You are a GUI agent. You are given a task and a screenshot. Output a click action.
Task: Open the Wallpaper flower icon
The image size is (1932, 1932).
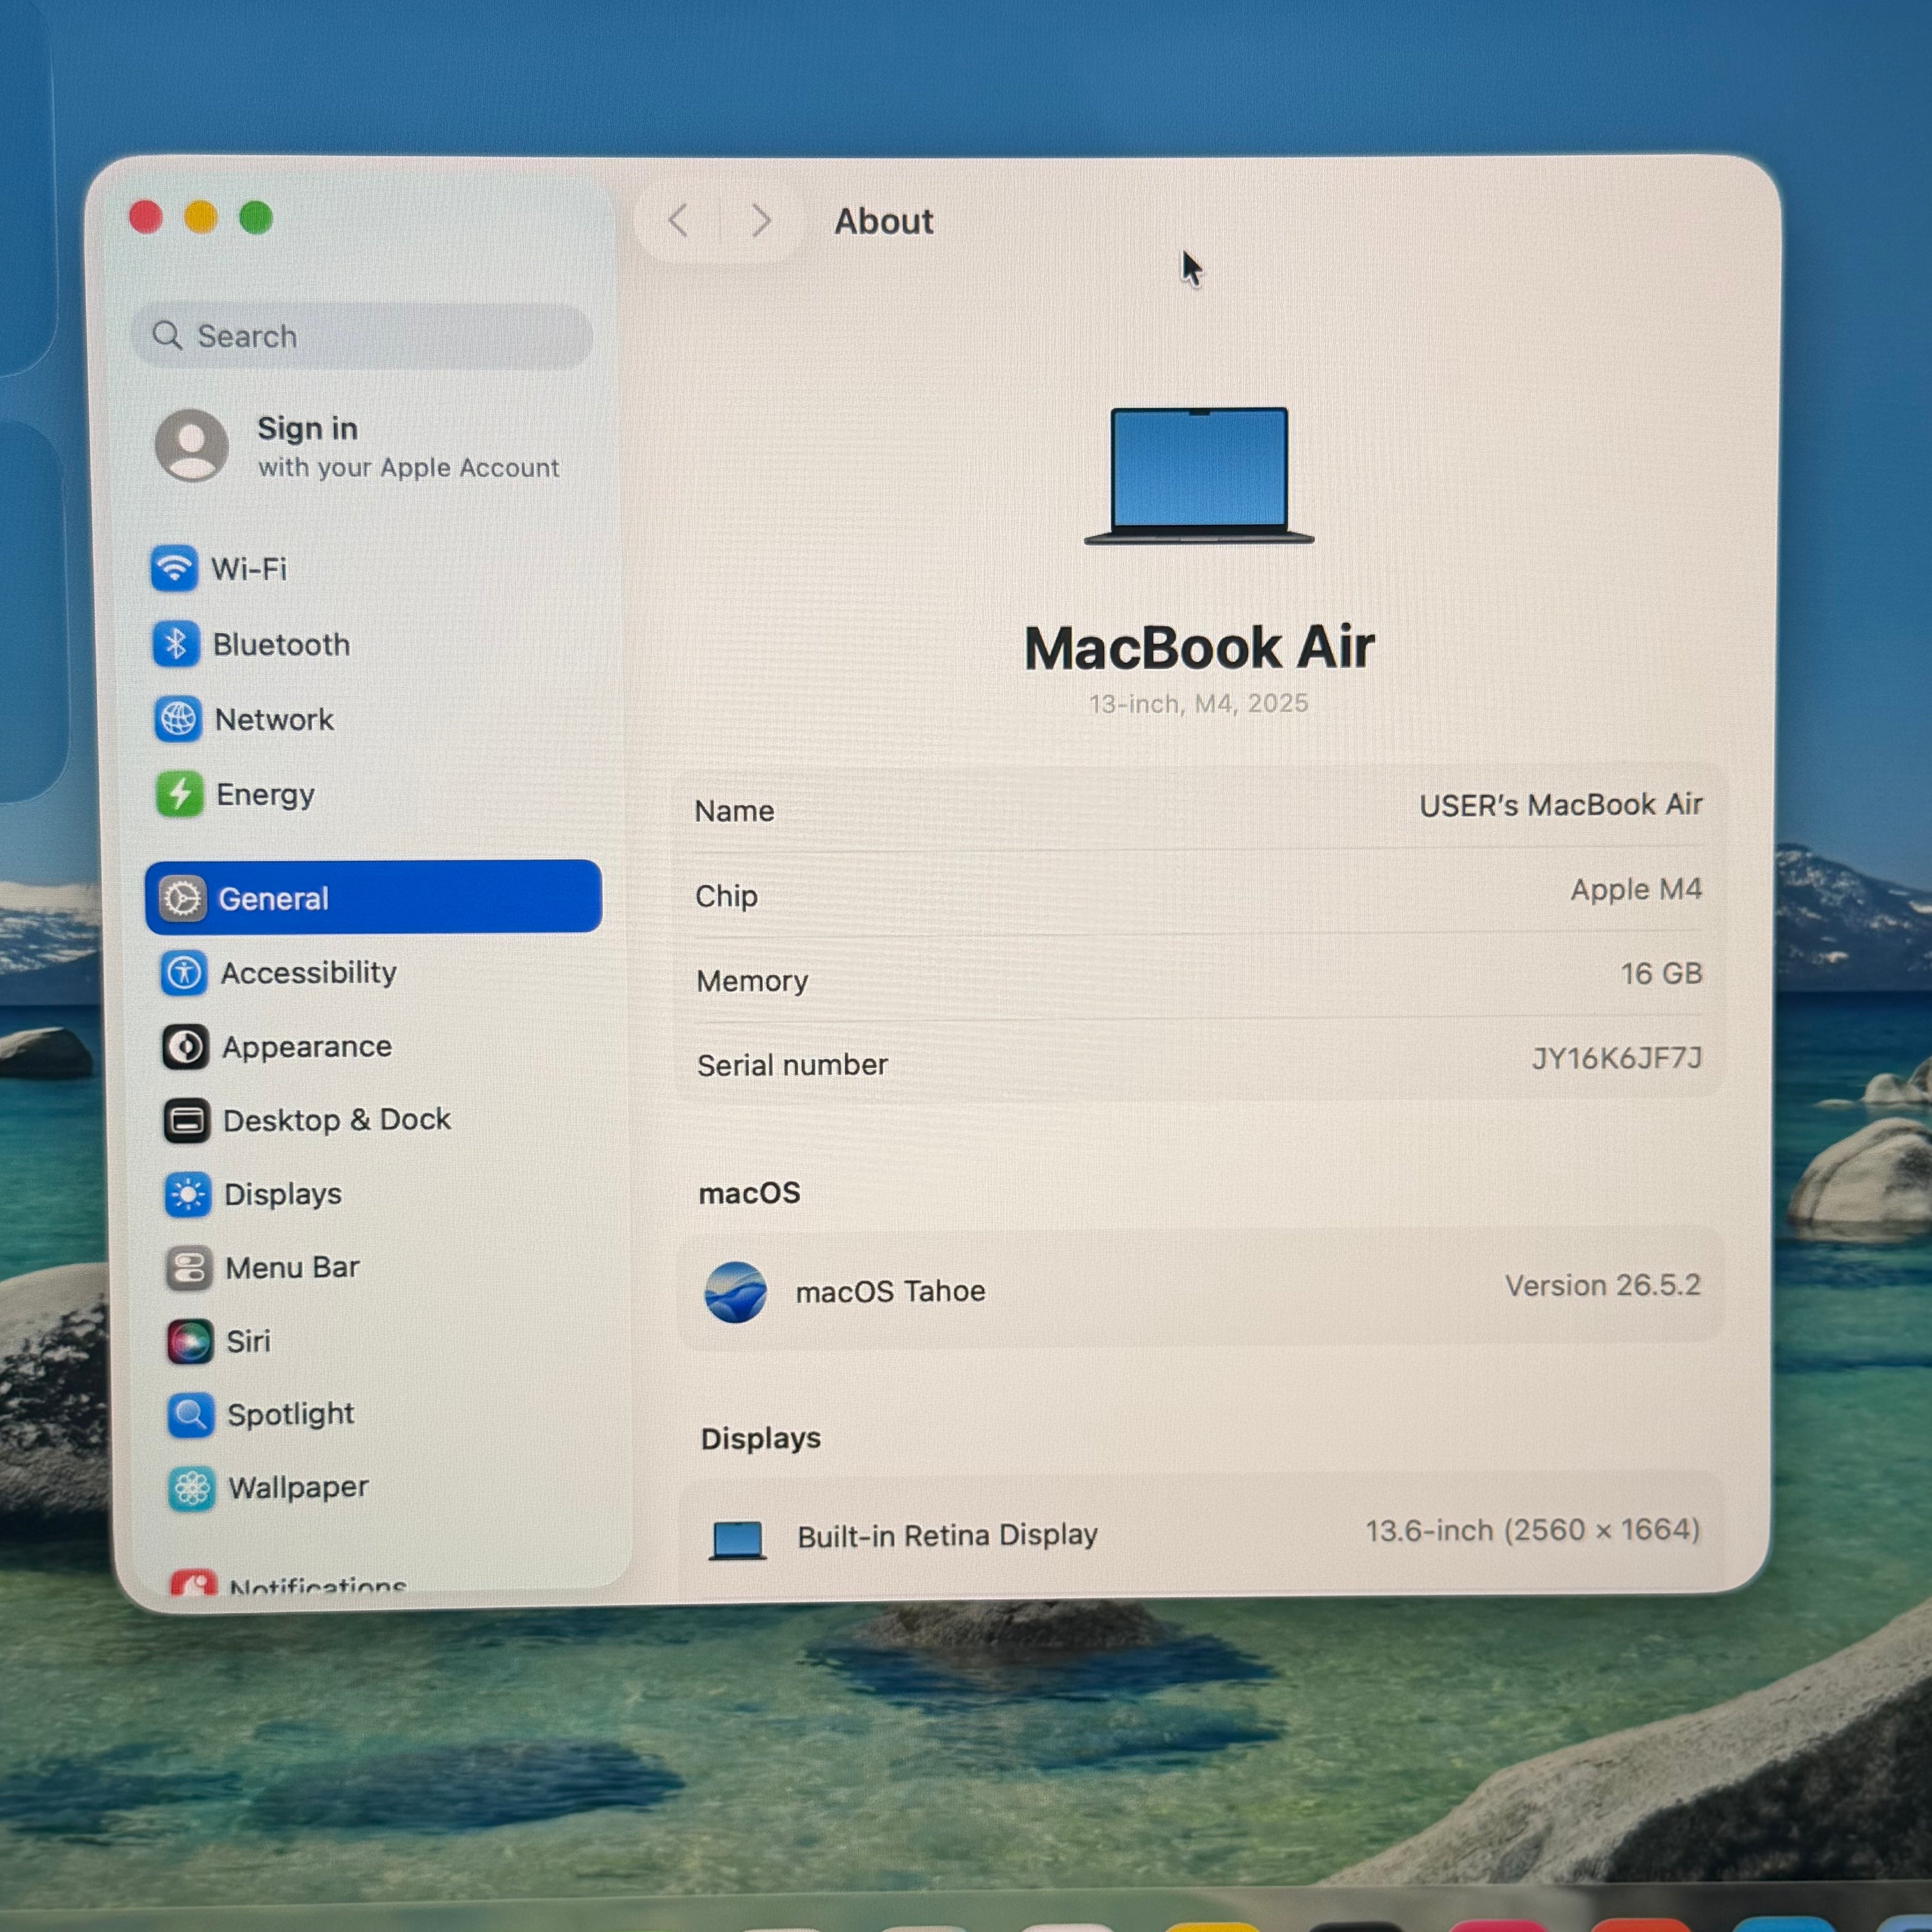tap(192, 1489)
